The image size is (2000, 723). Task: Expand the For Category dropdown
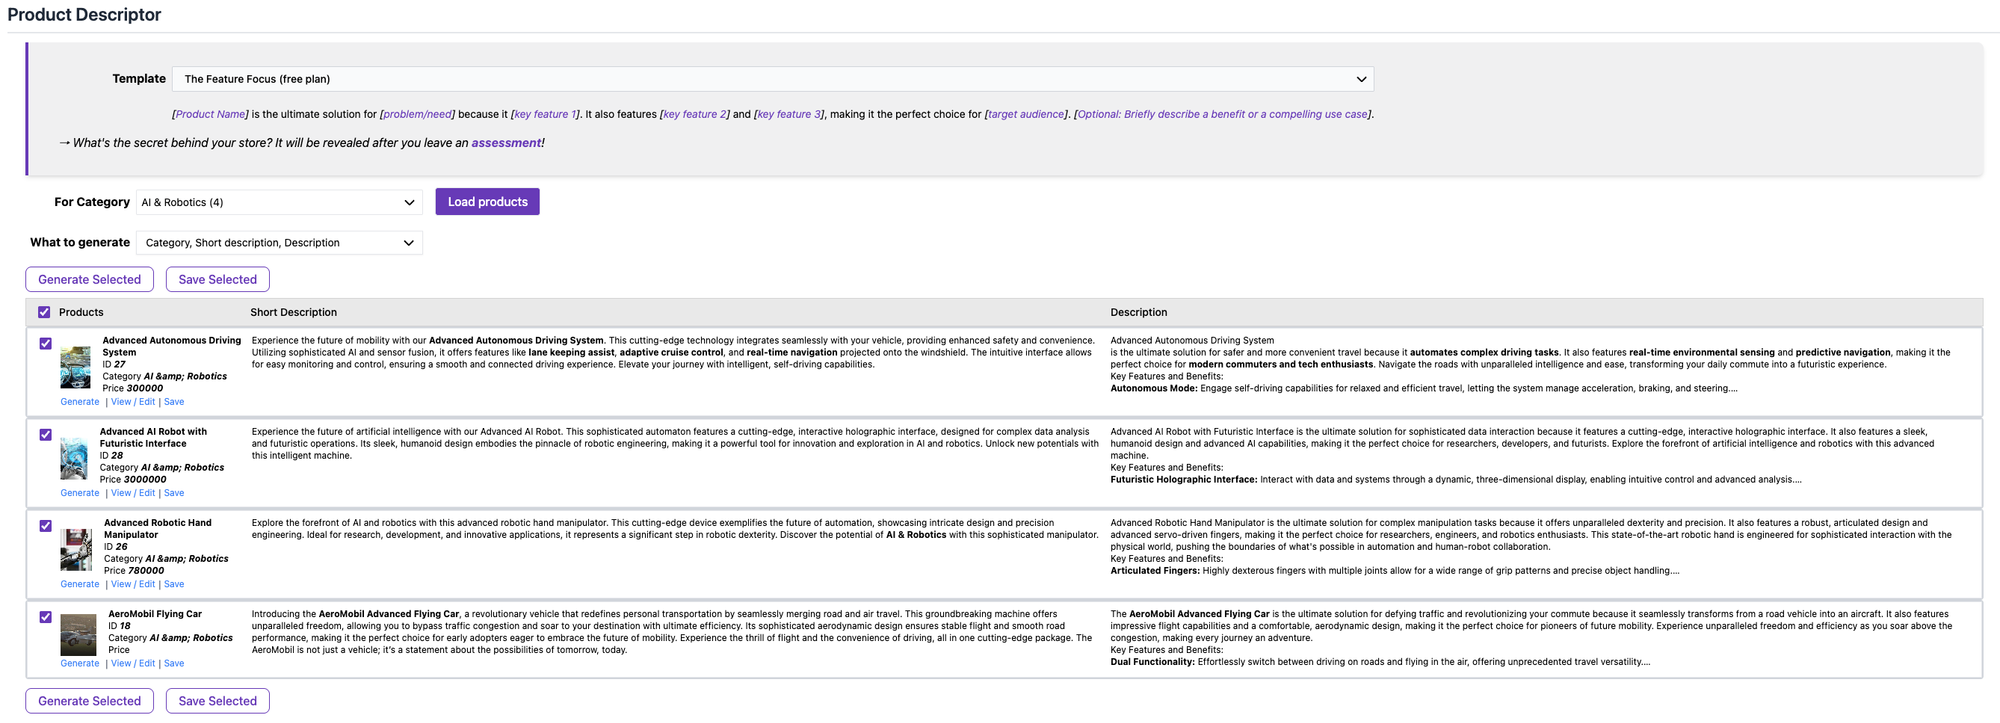coord(279,202)
